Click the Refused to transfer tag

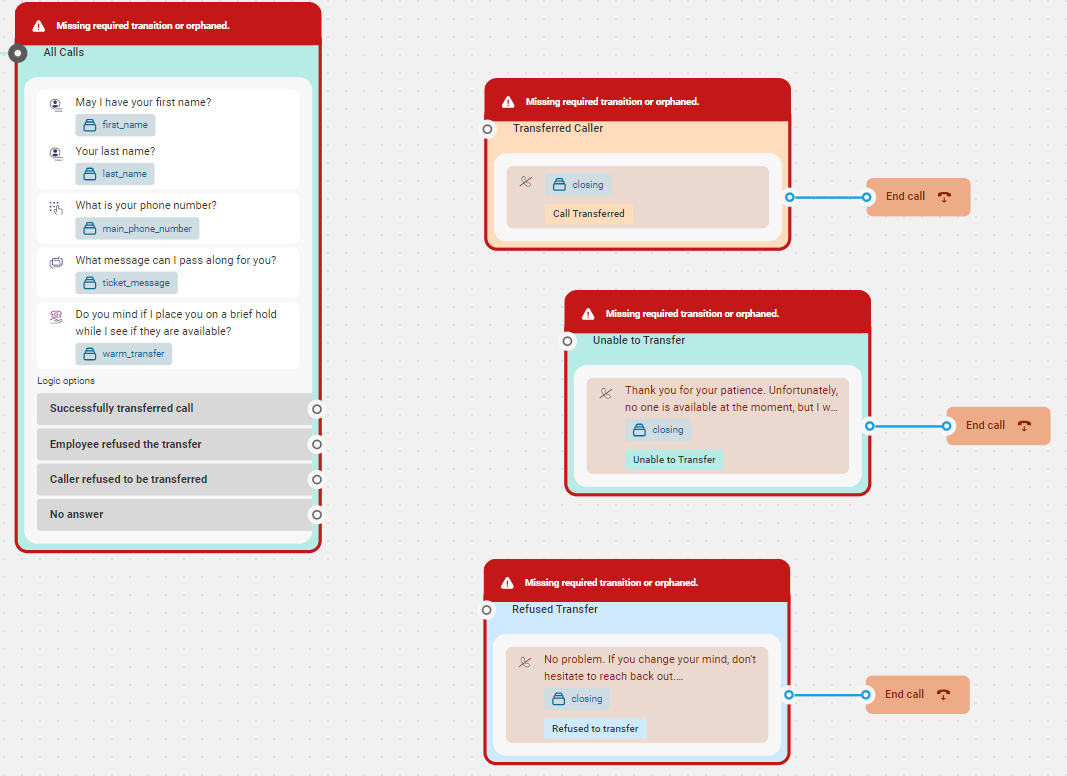(x=595, y=728)
